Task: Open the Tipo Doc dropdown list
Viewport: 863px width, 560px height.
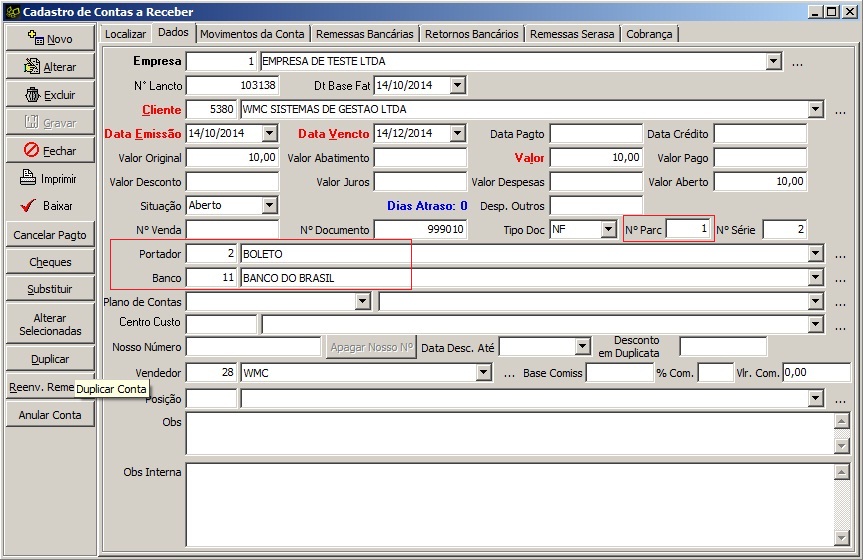Action: click(x=608, y=230)
